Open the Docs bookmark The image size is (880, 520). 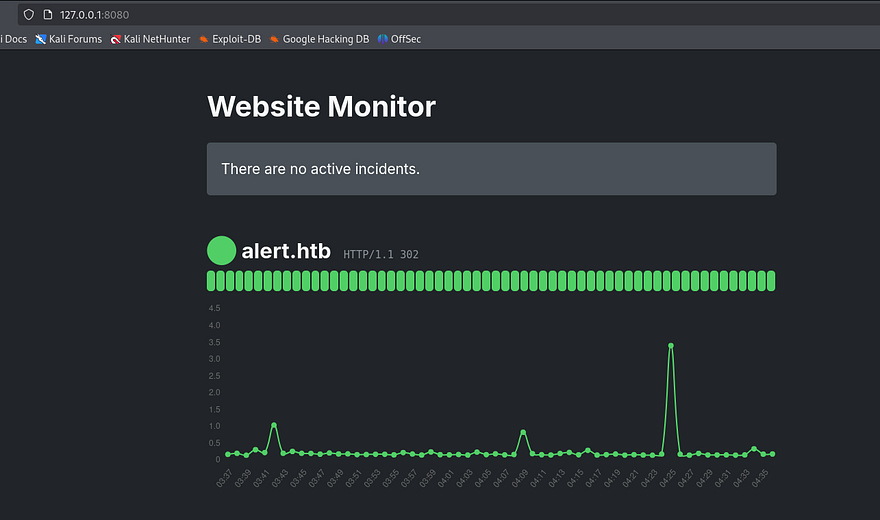pos(14,39)
